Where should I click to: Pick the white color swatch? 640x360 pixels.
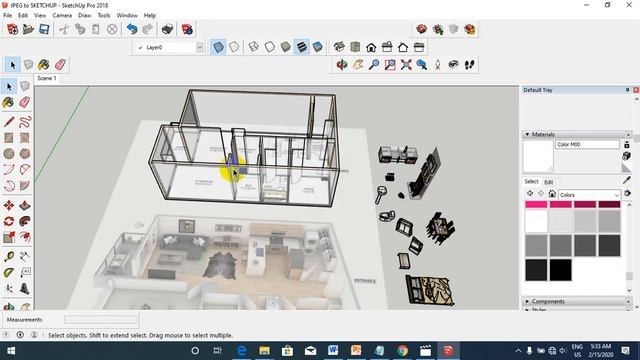pyautogui.click(x=536, y=221)
